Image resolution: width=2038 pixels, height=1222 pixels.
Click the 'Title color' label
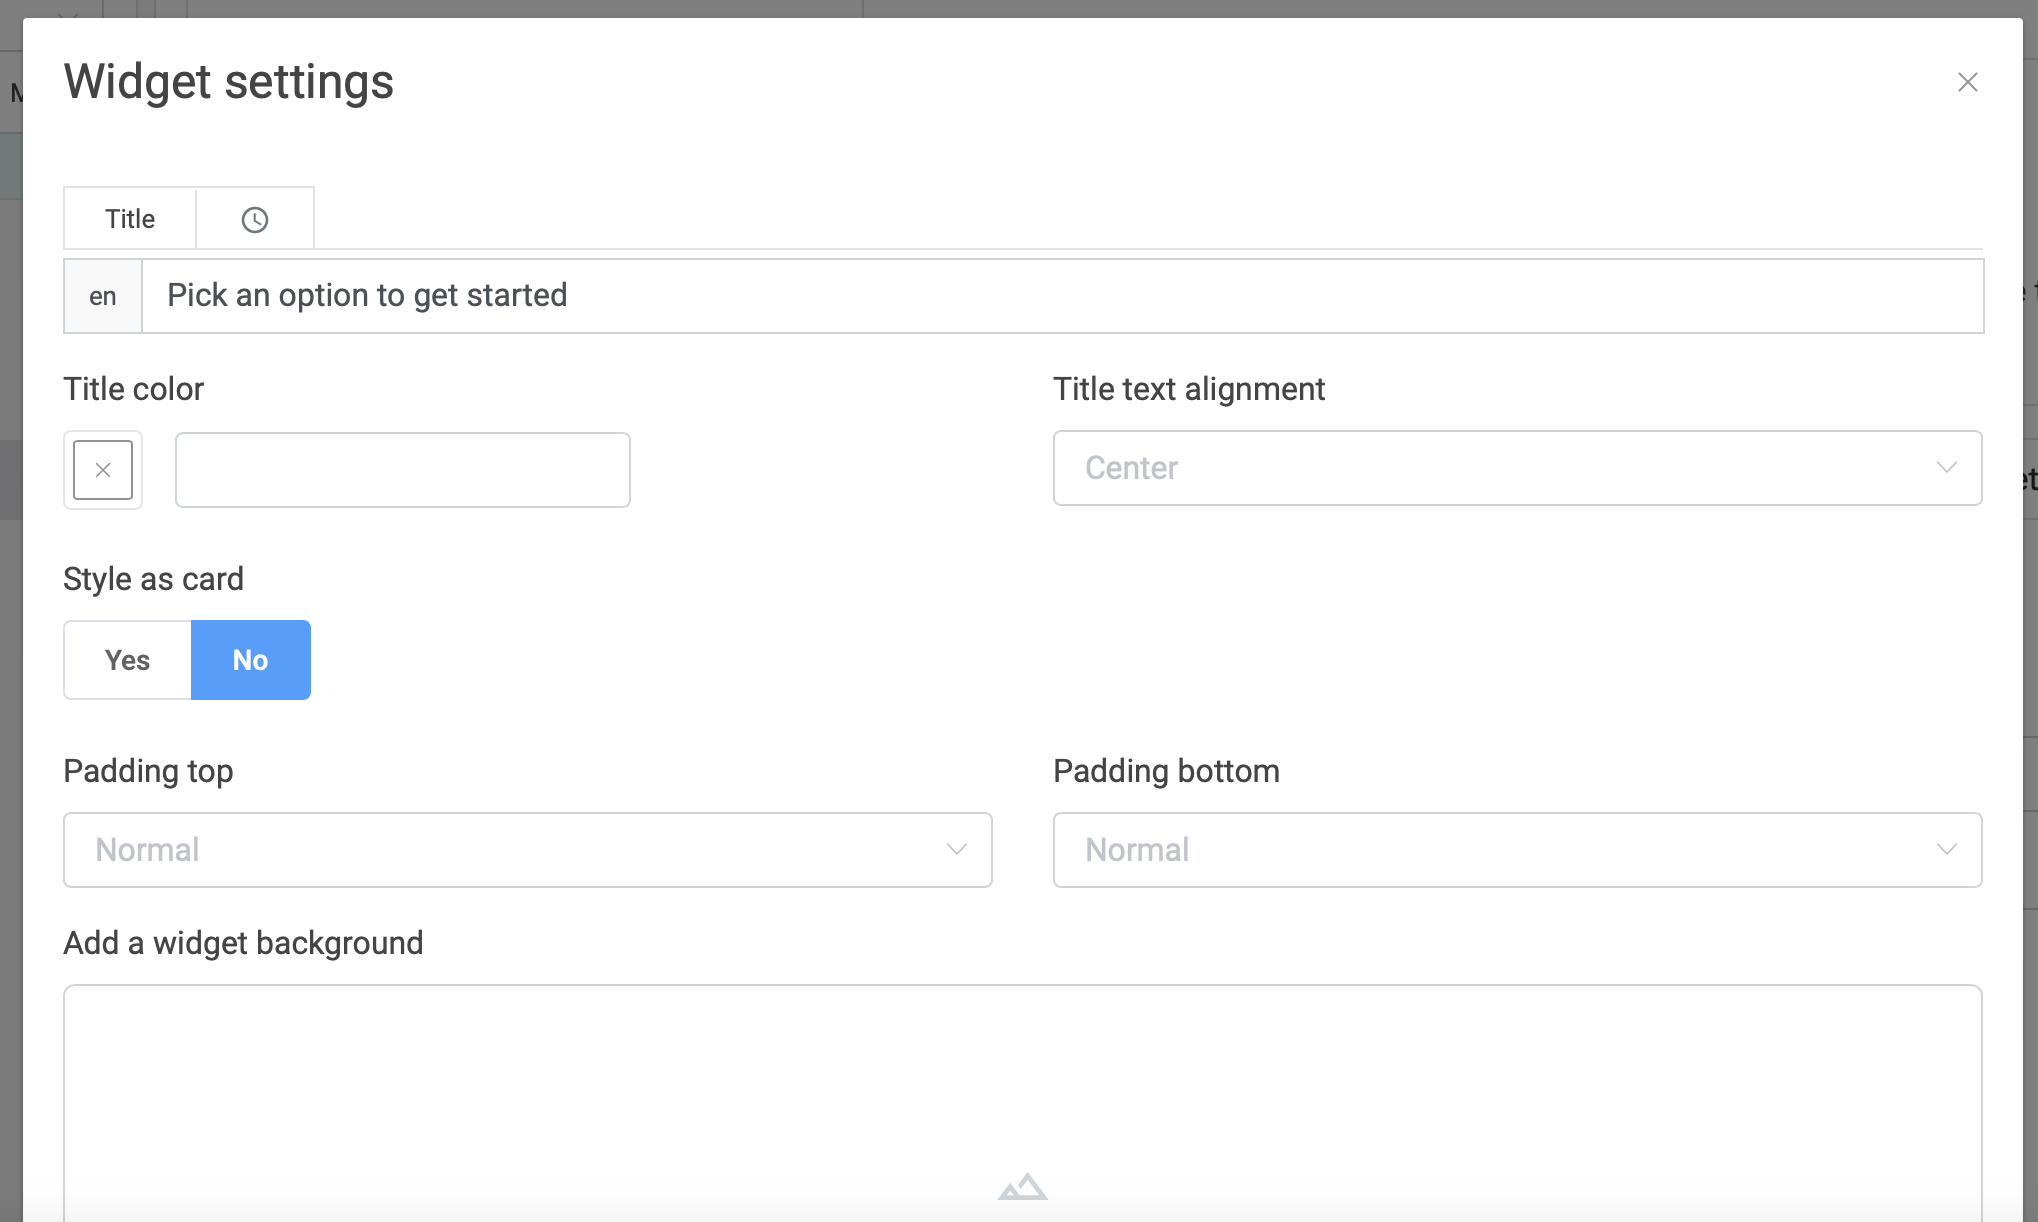[x=133, y=389]
